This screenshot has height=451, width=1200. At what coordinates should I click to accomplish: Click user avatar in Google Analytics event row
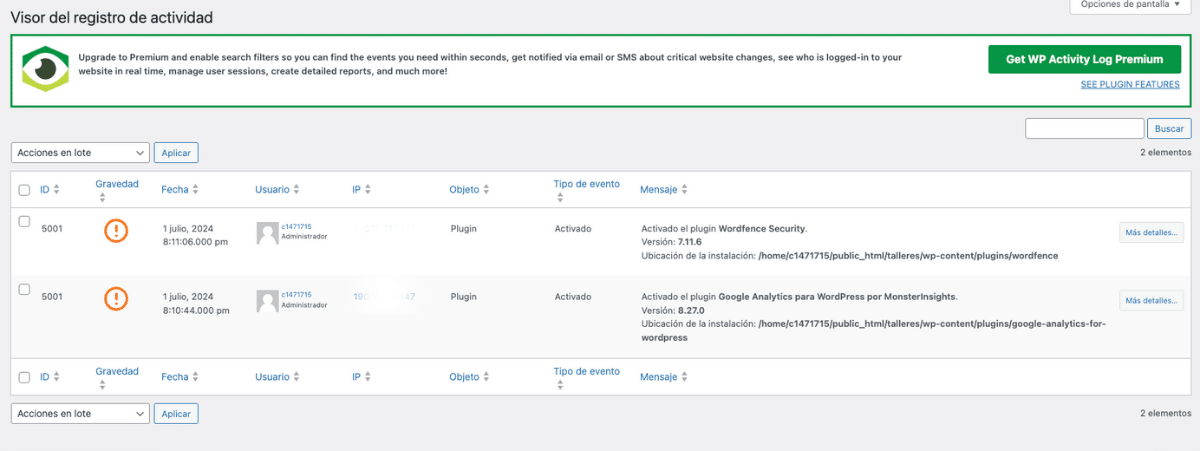point(267,300)
